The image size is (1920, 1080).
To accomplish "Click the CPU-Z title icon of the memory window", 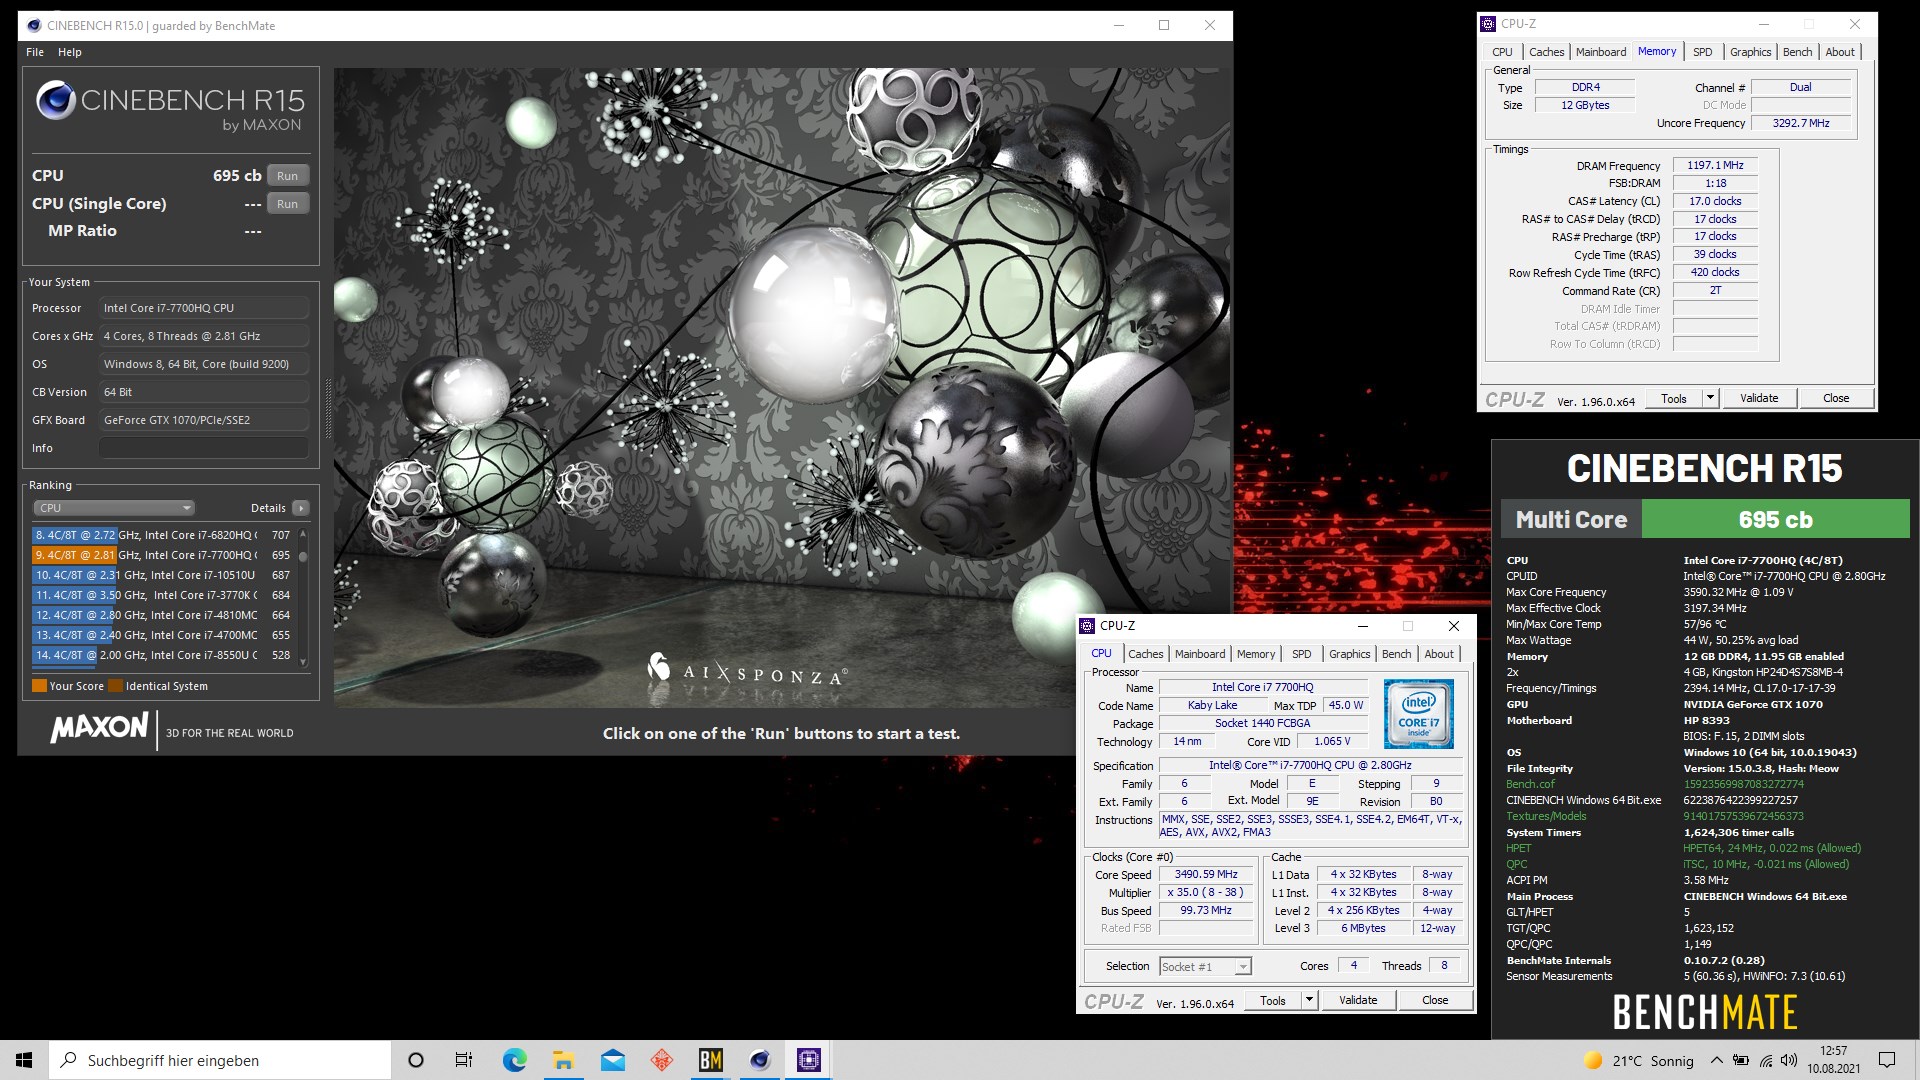I will point(1488,24).
